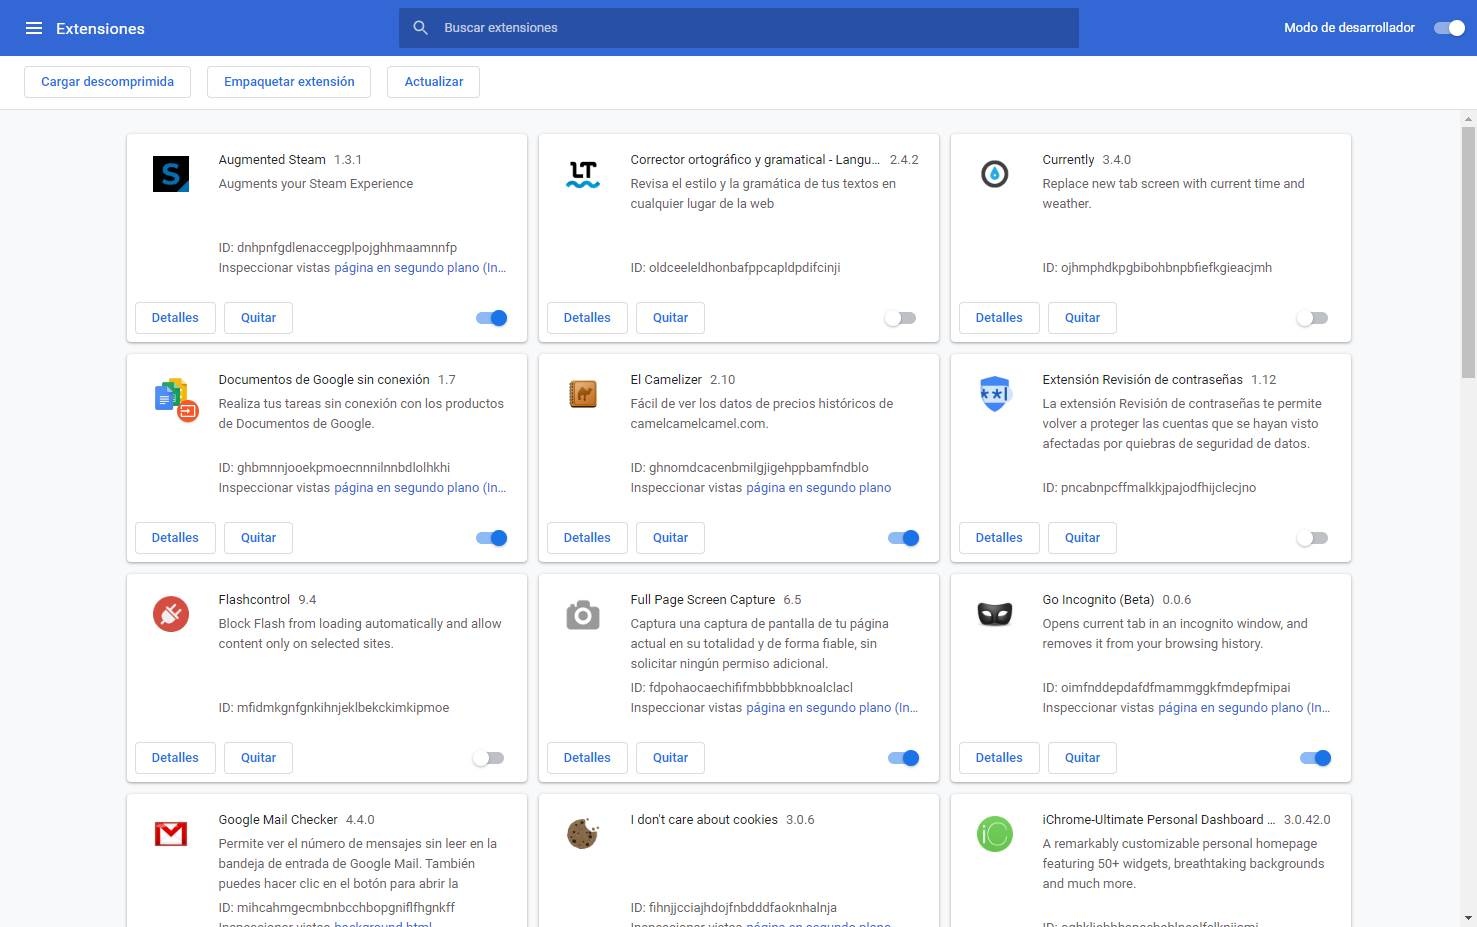
Task: Open Detalles for Extensión Revisión de contraseñas
Action: pos(999,538)
